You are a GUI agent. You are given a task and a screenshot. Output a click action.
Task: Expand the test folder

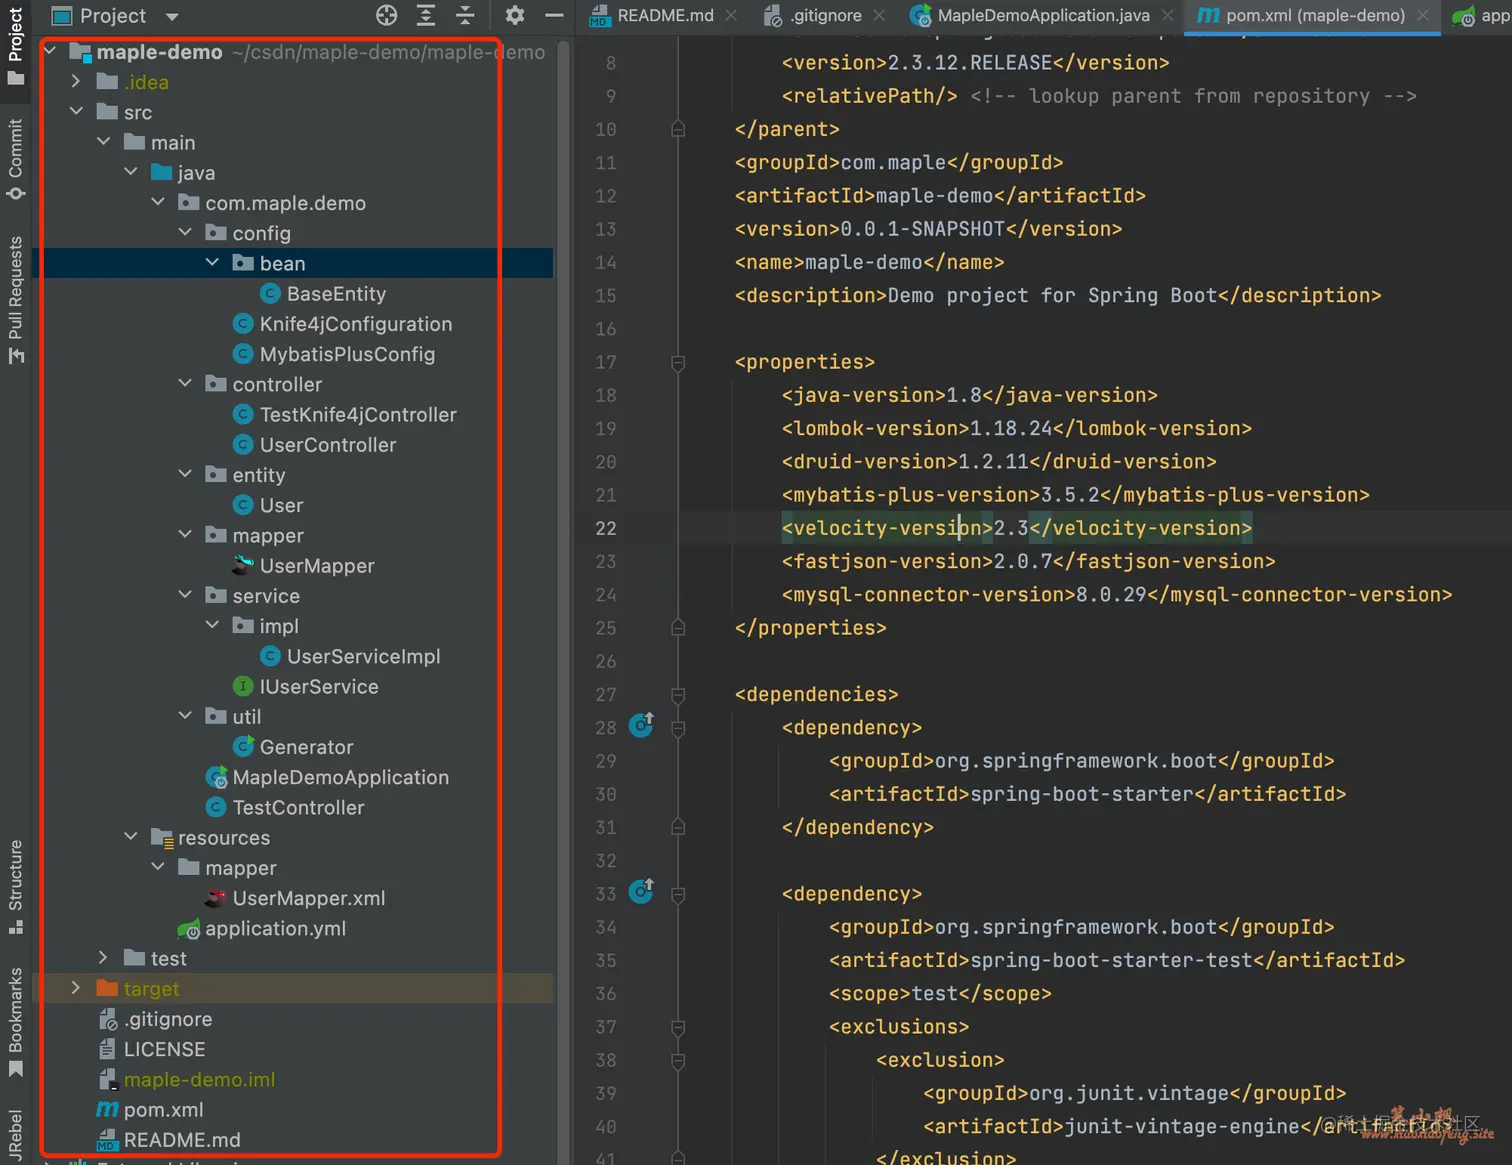click(x=104, y=958)
